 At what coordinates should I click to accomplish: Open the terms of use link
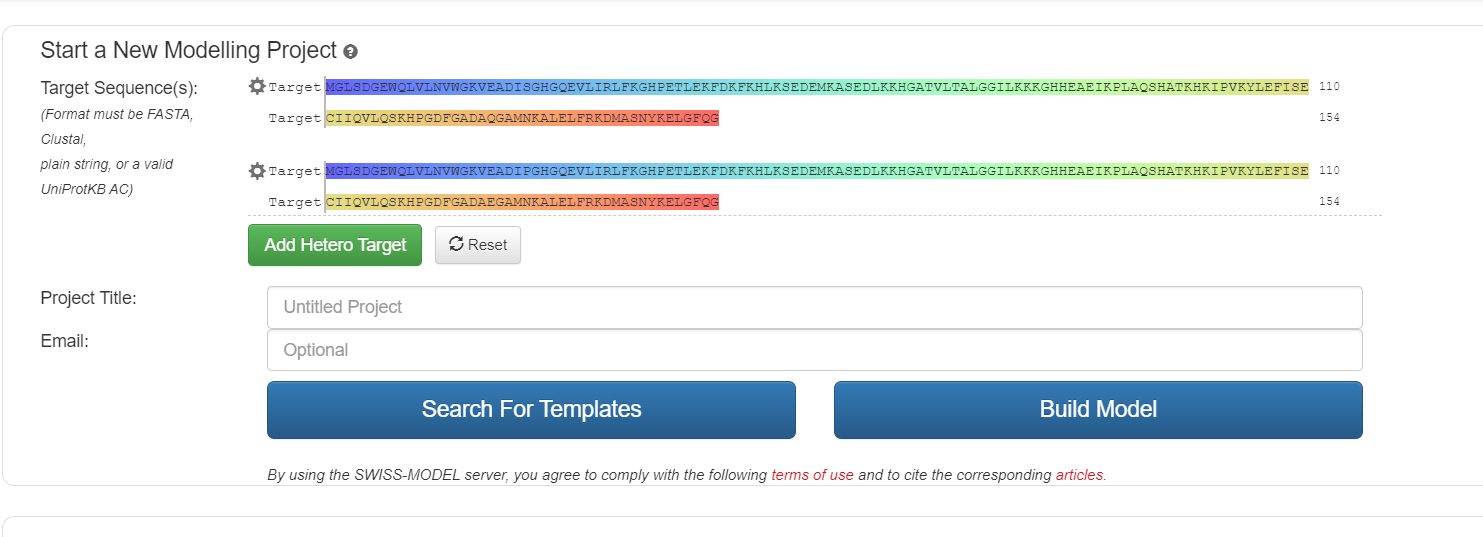click(812, 475)
